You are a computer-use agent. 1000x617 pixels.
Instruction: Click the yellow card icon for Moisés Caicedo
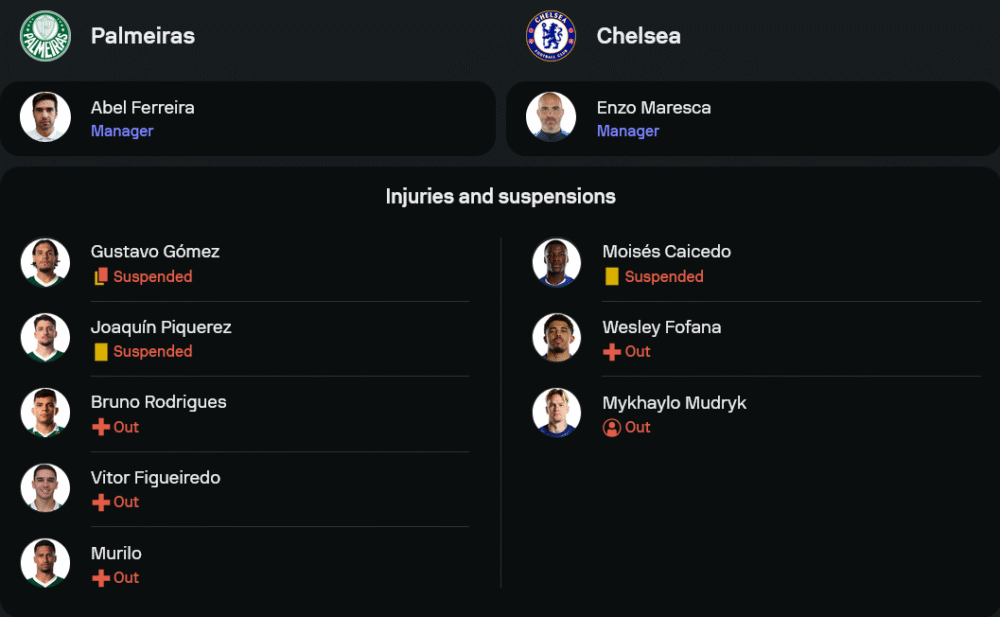point(612,277)
